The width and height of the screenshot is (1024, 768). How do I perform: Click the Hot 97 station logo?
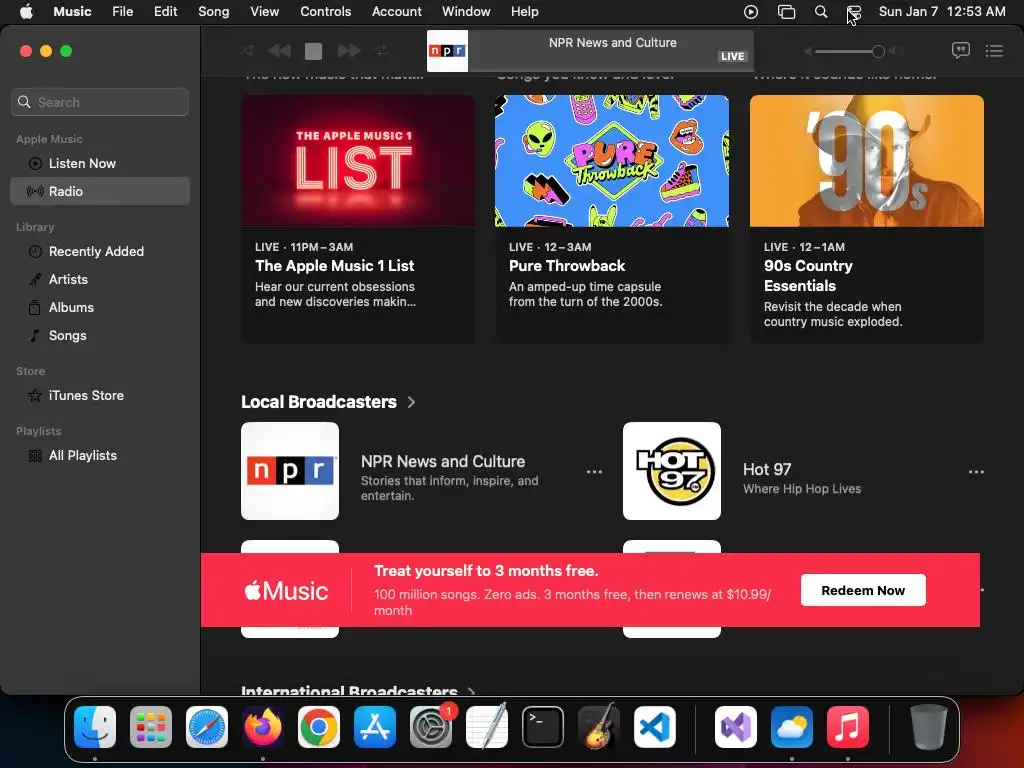coord(672,471)
